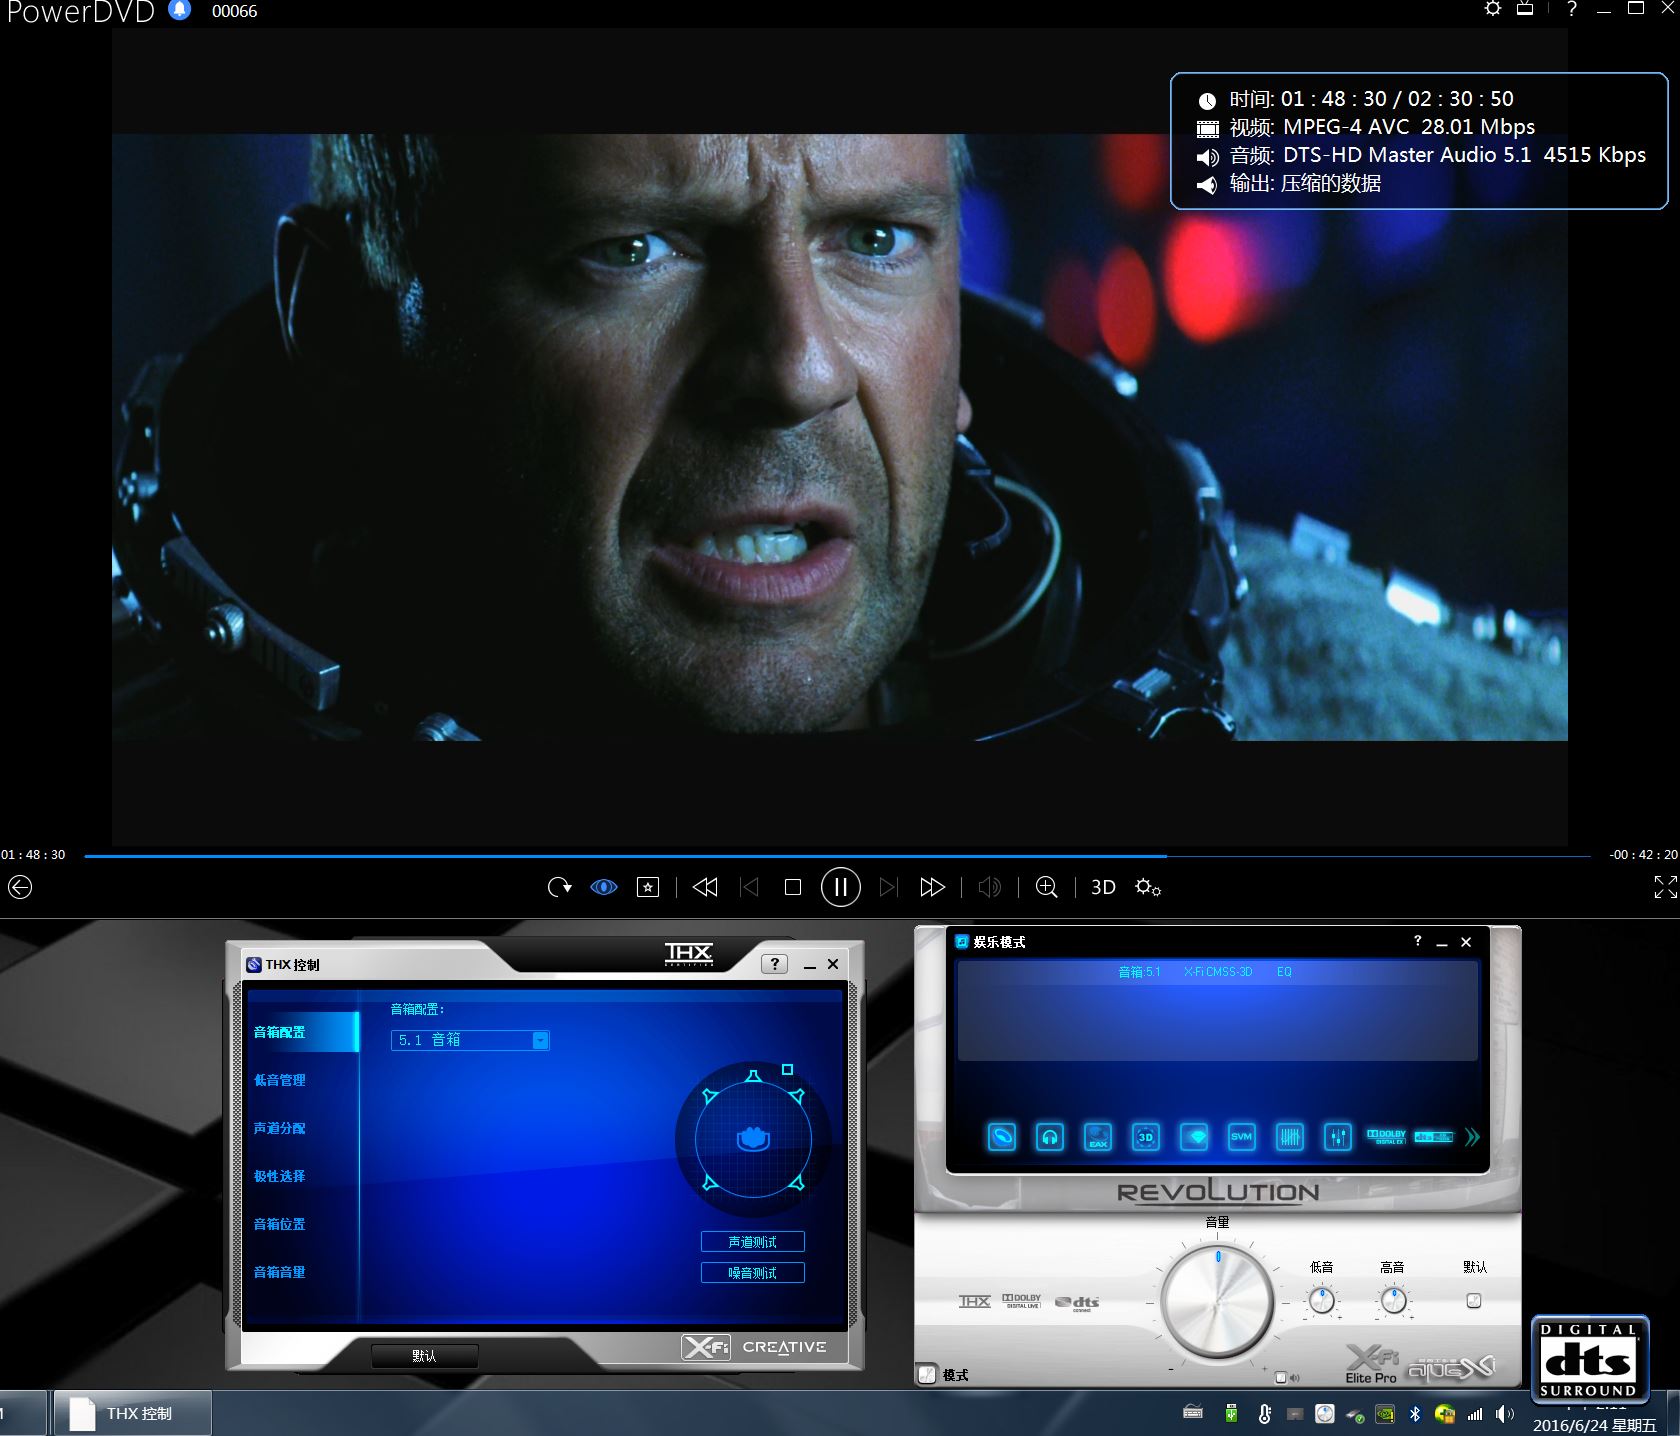Click 默认 button in THX window
The height and width of the screenshot is (1436, 1680).
point(424,1356)
